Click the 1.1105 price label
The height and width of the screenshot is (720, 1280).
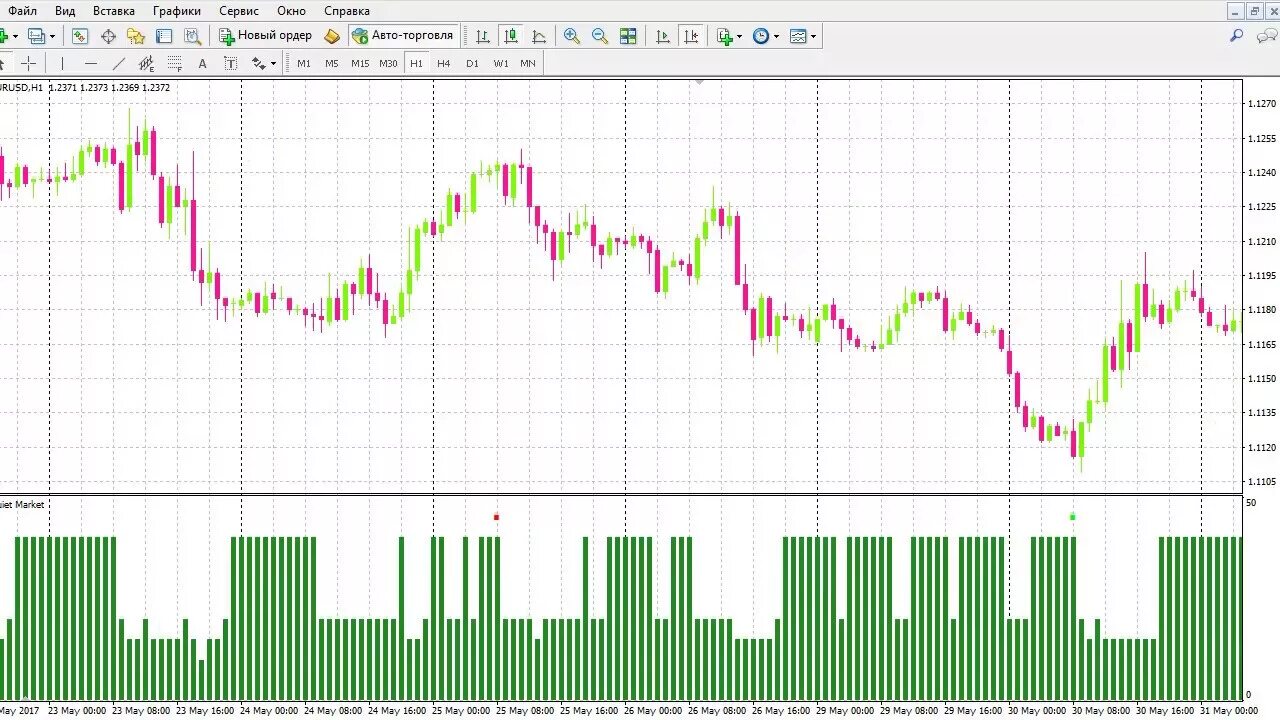pyautogui.click(x=1260, y=482)
